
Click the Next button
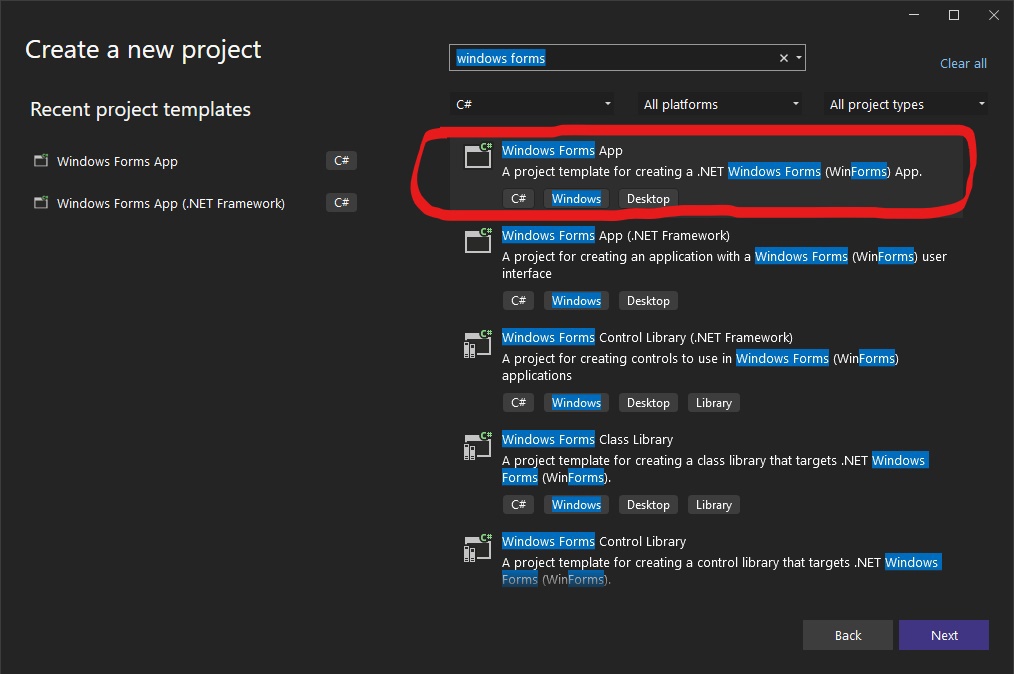pos(944,635)
